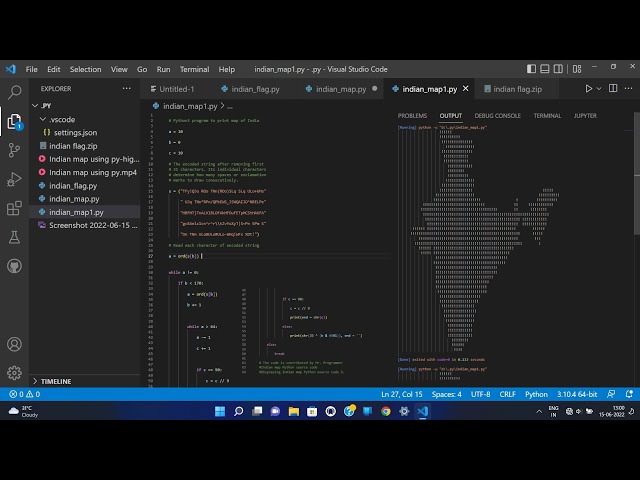Toggle secondary side bar layout icon
This screenshot has width=640, height=480.
point(558,69)
